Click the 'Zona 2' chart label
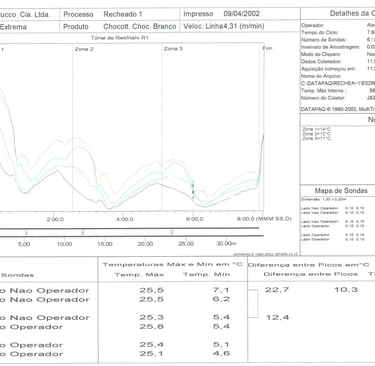The image size is (375, 366). (84, 49)
